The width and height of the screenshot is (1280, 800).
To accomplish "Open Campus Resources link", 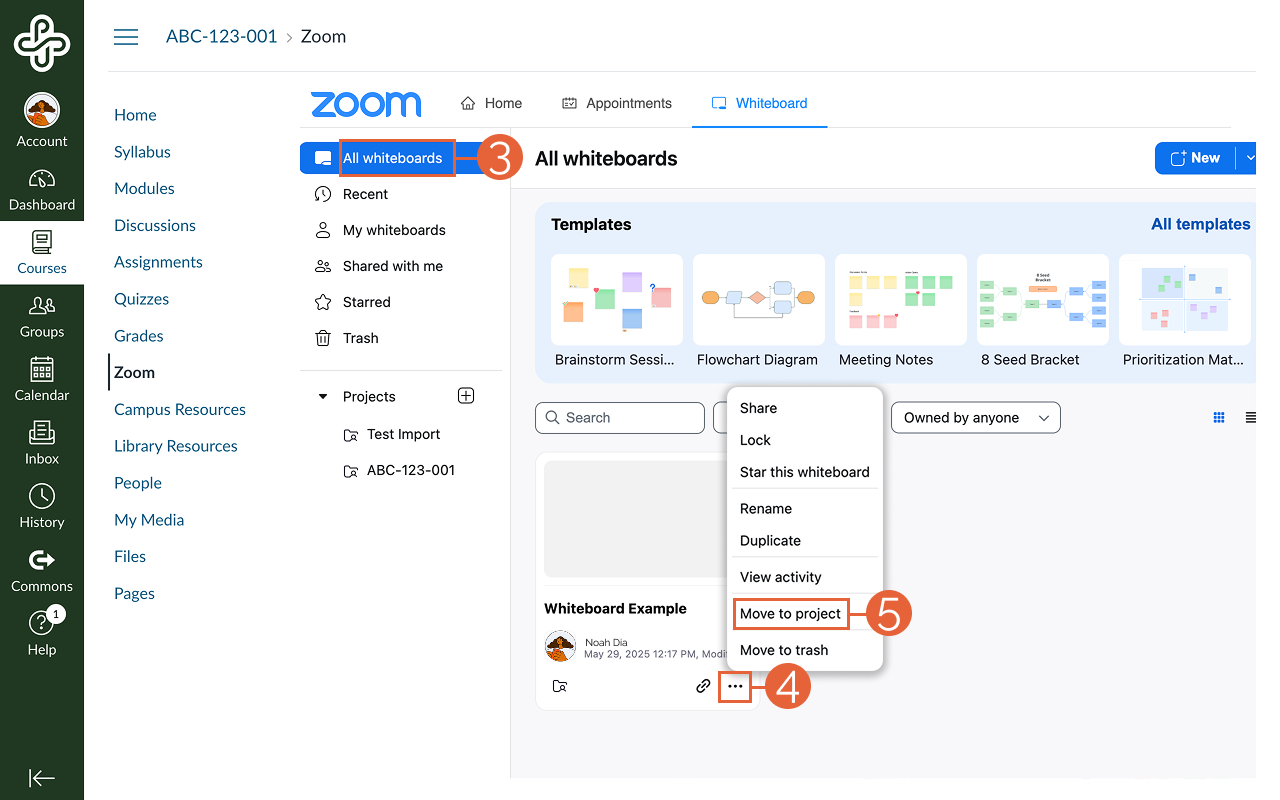I will click(x=180, y=410).
